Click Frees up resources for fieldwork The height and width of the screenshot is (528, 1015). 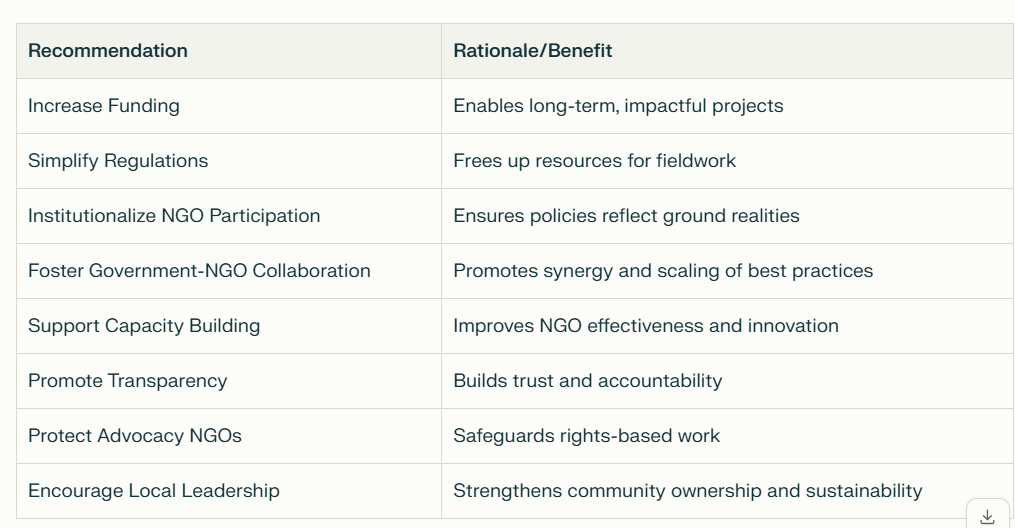(x=594, y=160)
